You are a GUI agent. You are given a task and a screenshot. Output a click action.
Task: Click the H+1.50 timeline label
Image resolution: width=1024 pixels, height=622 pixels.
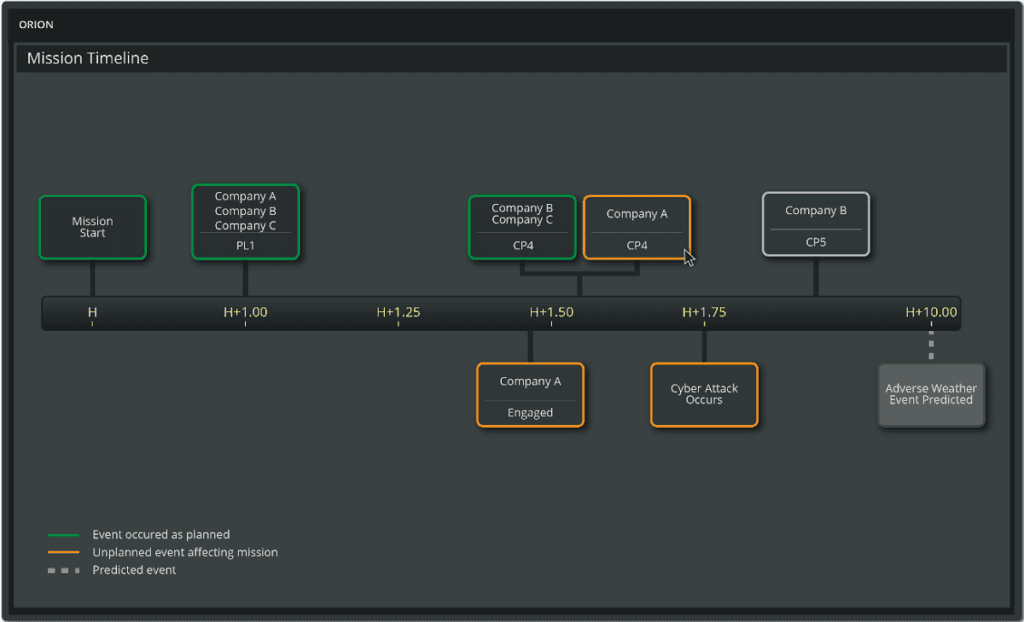coord(551,312)
